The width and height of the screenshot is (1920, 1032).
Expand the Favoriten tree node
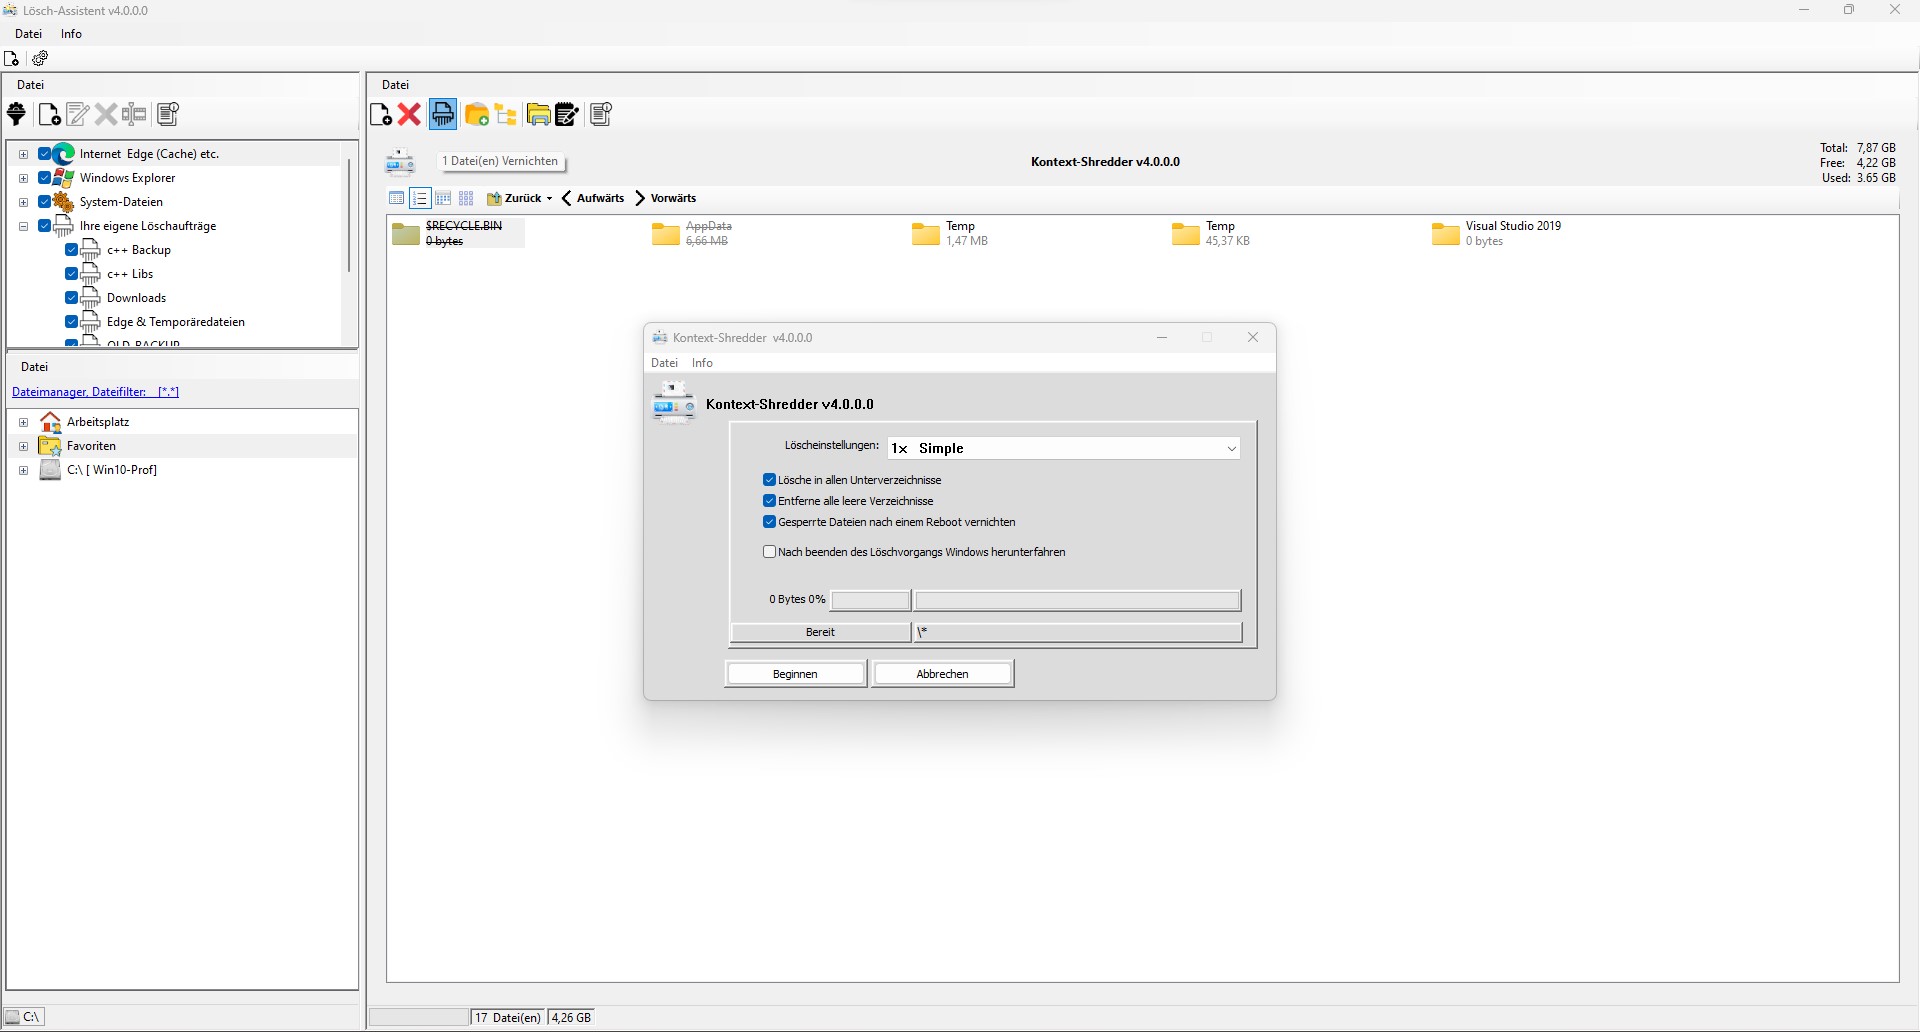point(23,446)
